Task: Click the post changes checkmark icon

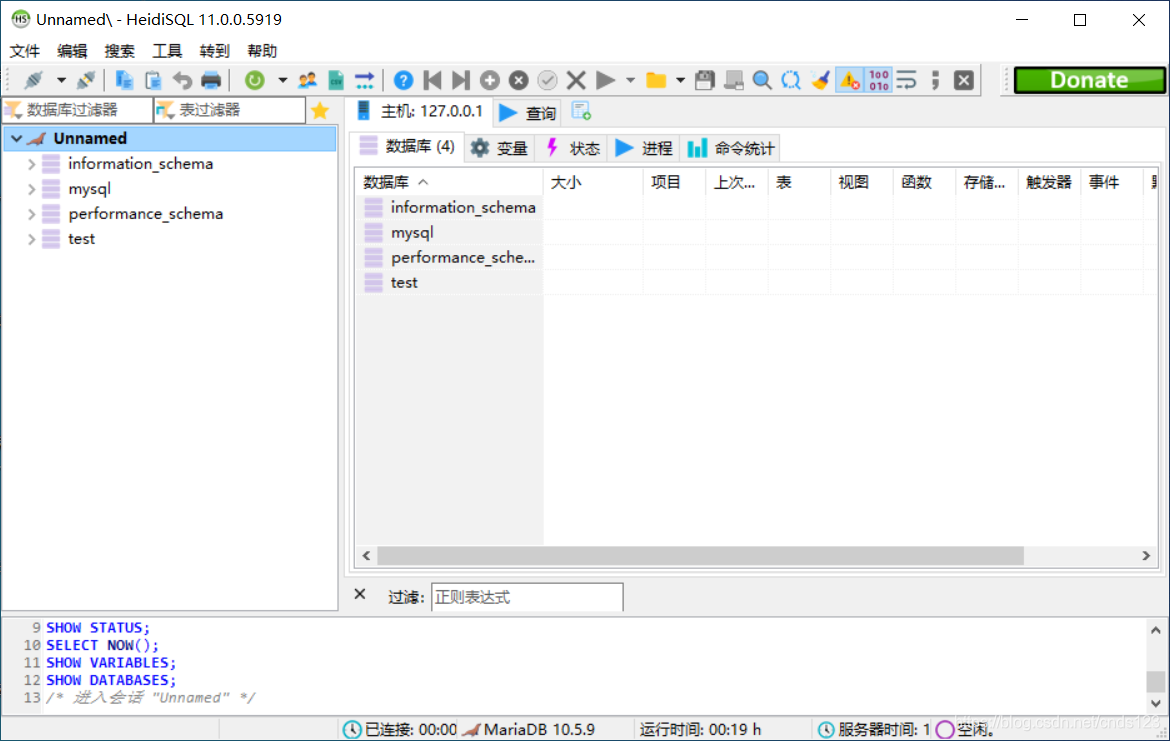Action: [x=547, y=80]
